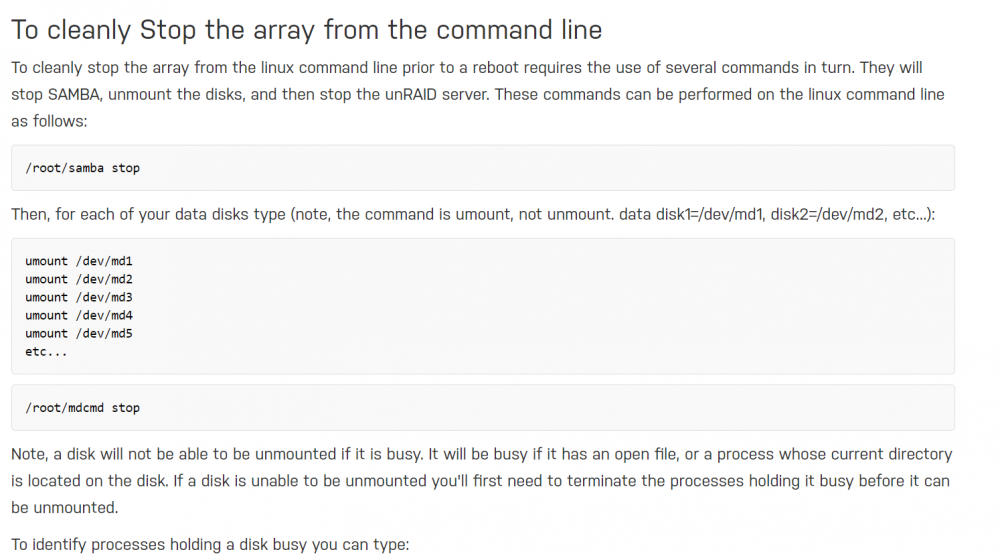Click the heading about stopping the array
Screen dimensions: 1000x558
pos(306,30)
